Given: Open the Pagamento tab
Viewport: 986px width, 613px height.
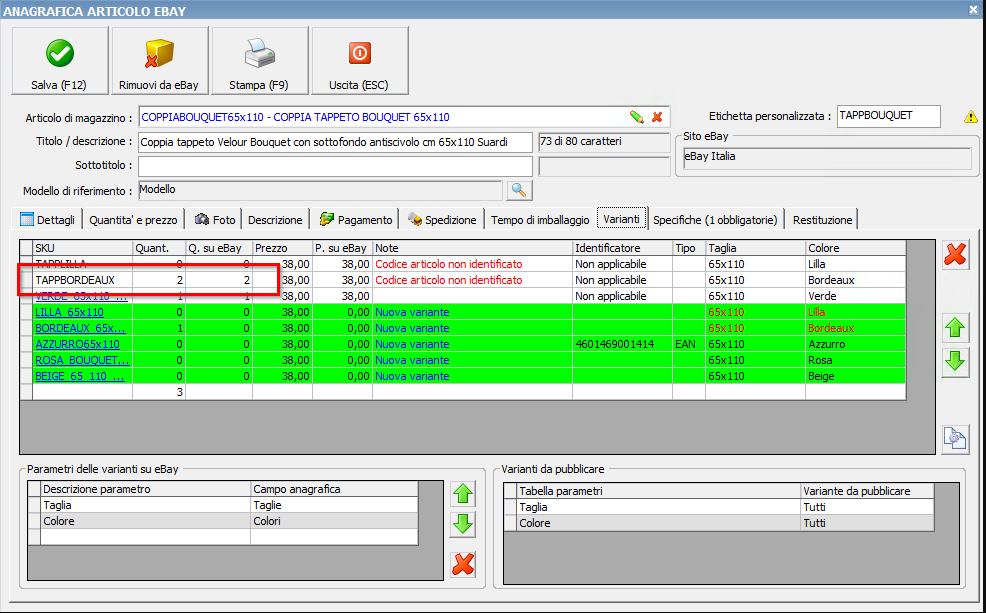Looking at the screenshot, I should point(356,220).
